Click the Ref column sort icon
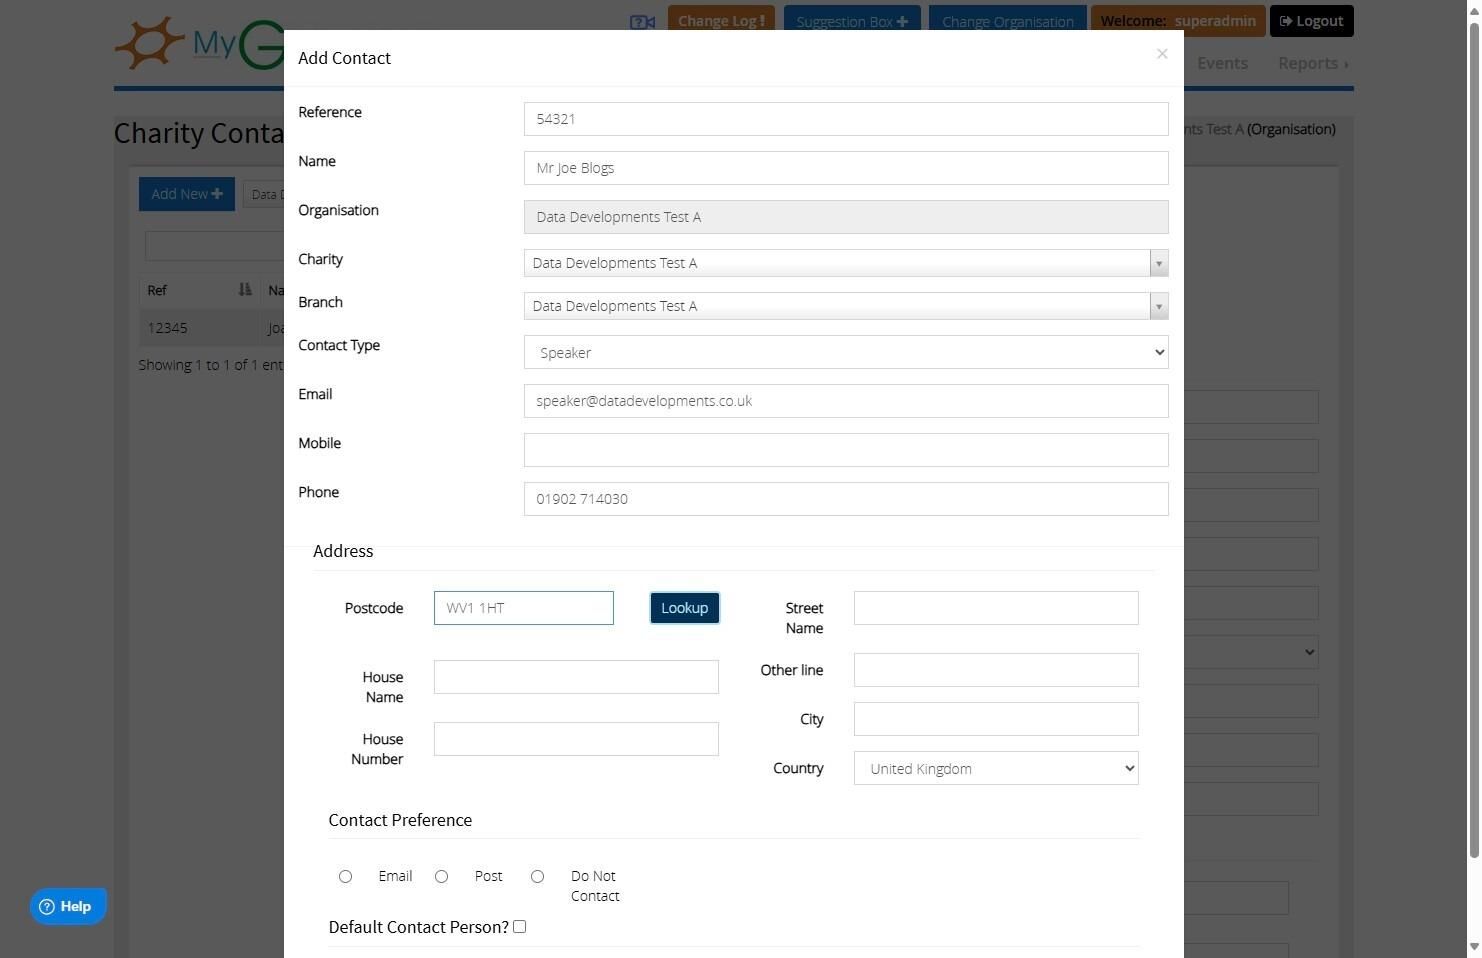This screenshot has width=1482, height=958. 245,290
